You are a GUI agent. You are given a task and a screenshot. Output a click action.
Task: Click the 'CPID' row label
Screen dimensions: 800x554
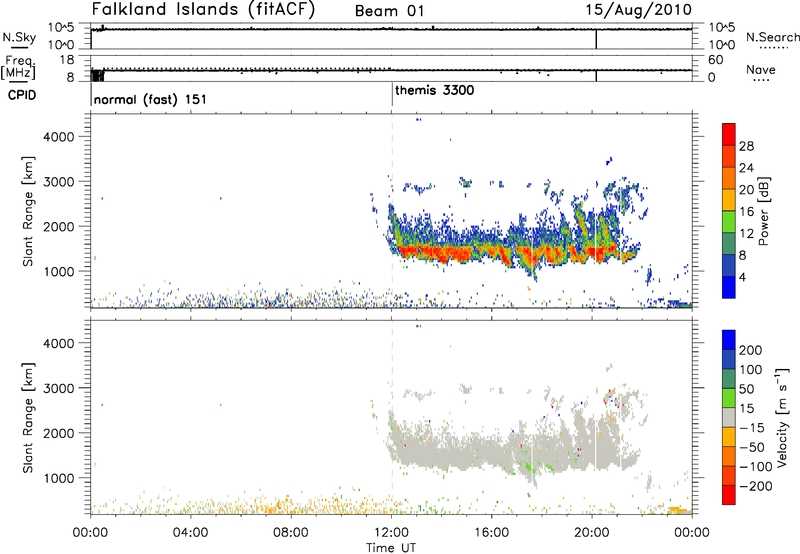(x=22, y=95)
